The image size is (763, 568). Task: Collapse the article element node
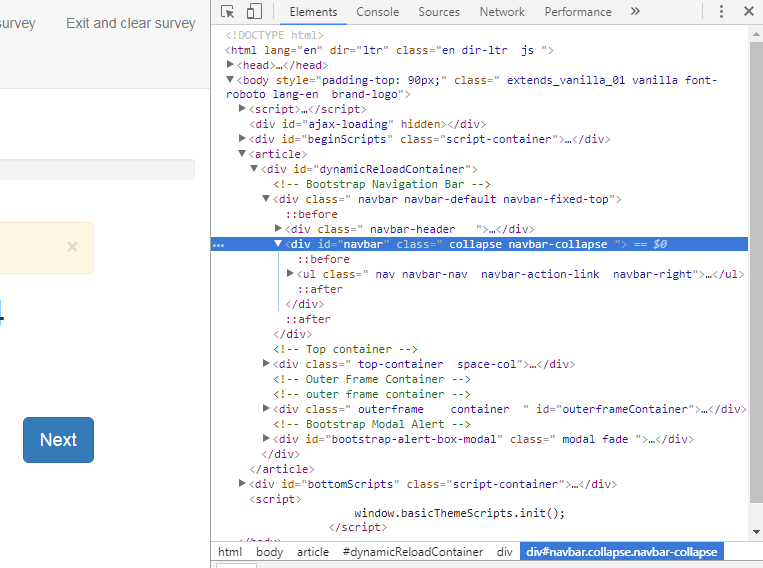[x=242, y=154]
